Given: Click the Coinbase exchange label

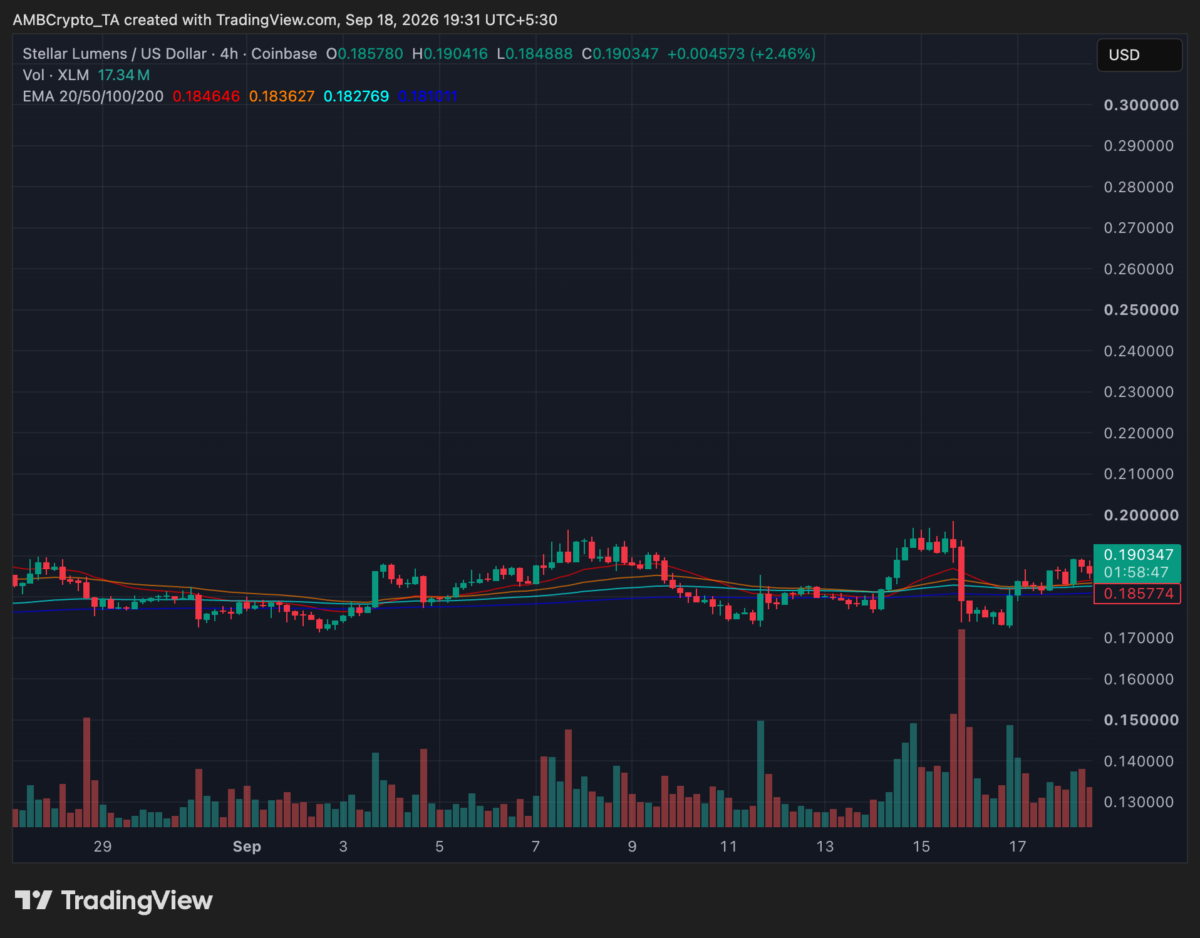Looking at the screenshot, I should 287,54.
